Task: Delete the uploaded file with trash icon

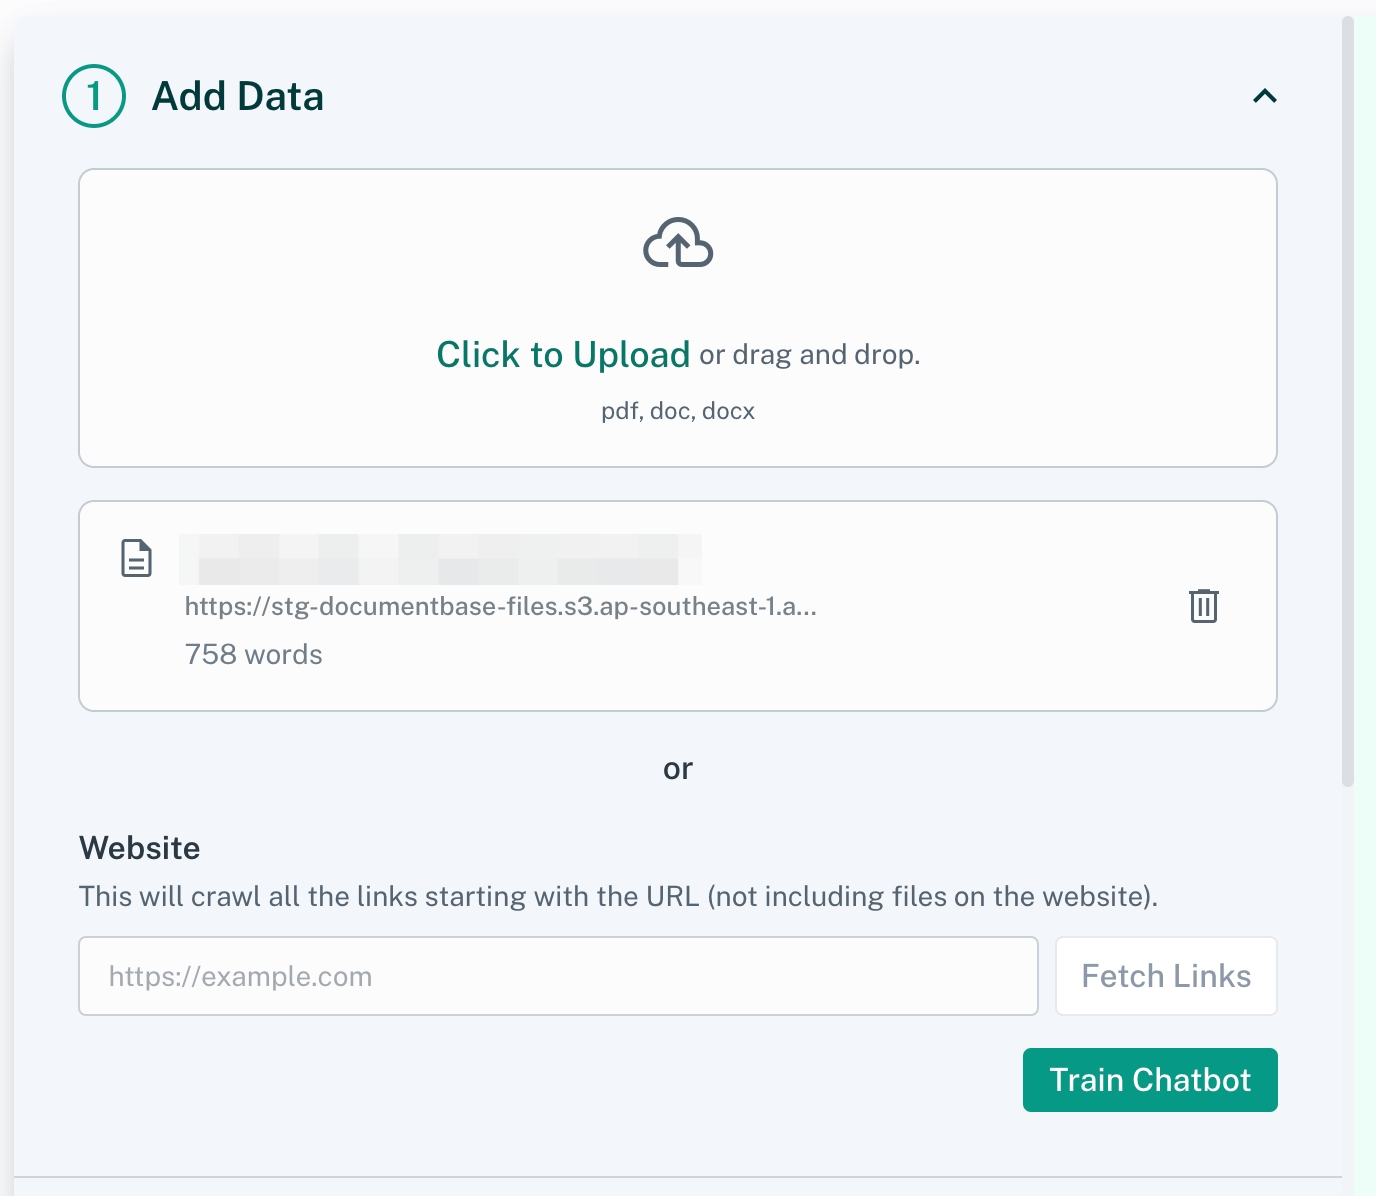Action: click(x=1203, y=606)
